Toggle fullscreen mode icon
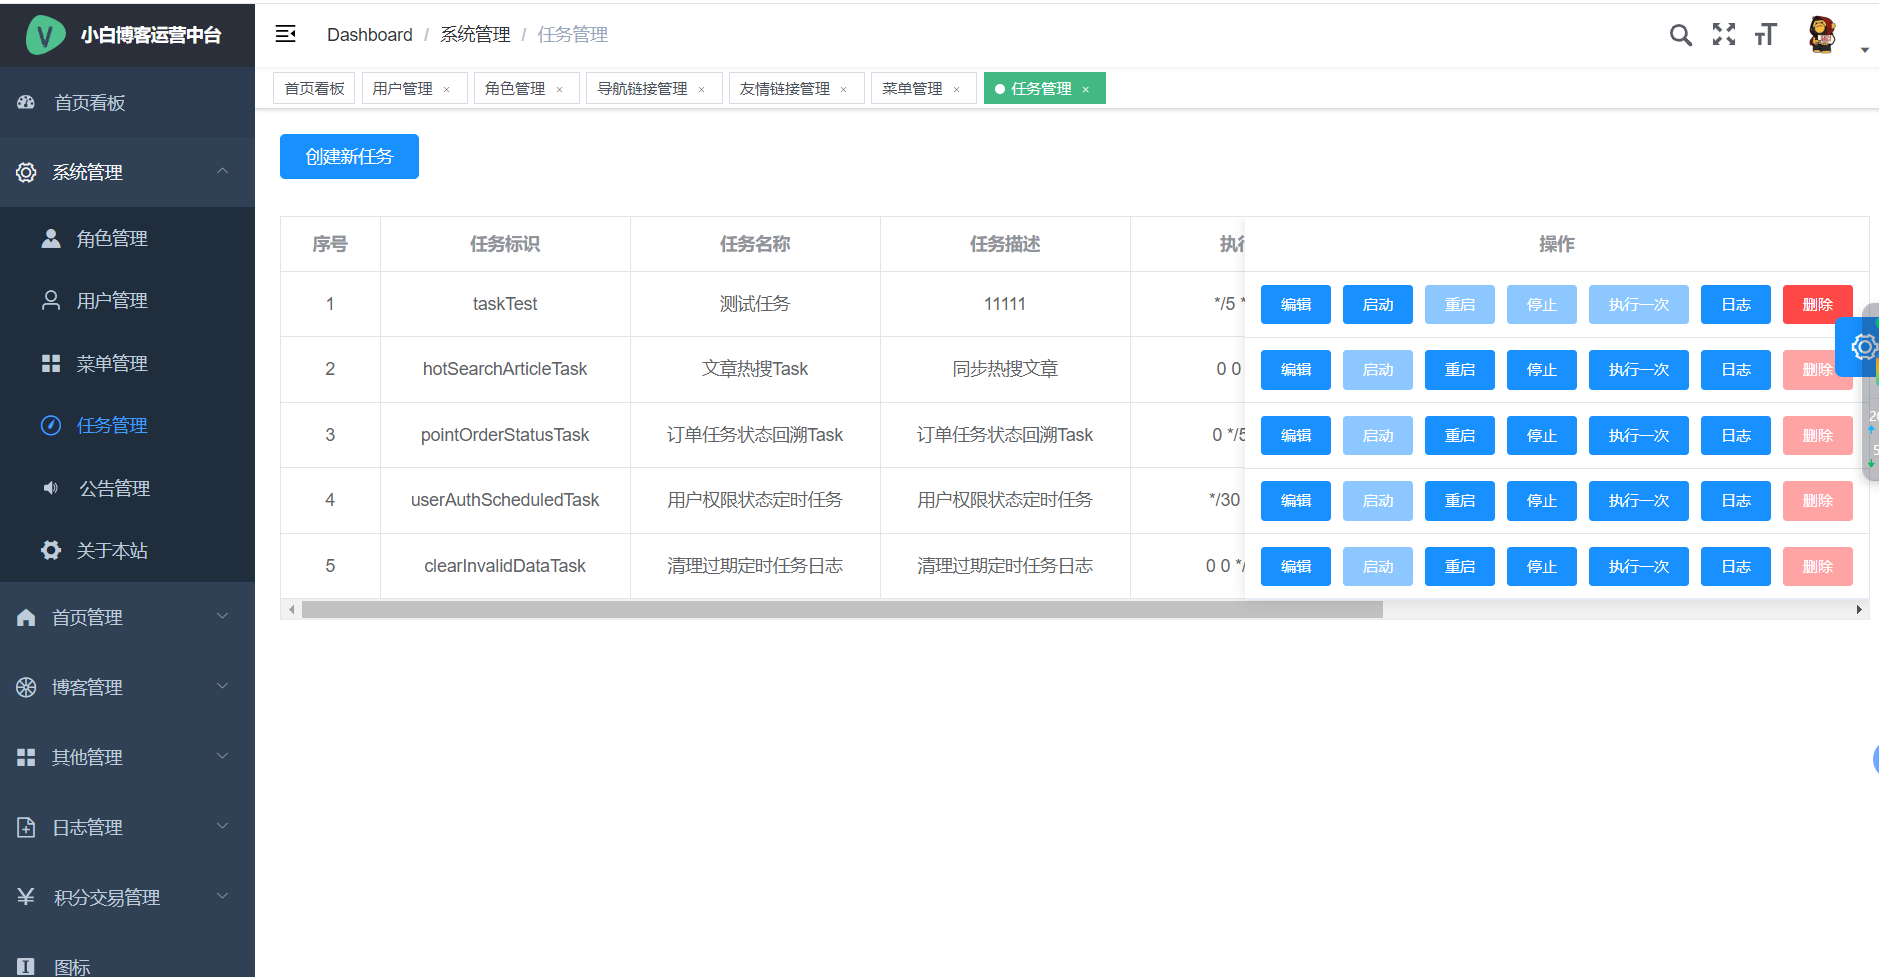Viewport: 1879px width, 977px height. tap(1724, 34)
